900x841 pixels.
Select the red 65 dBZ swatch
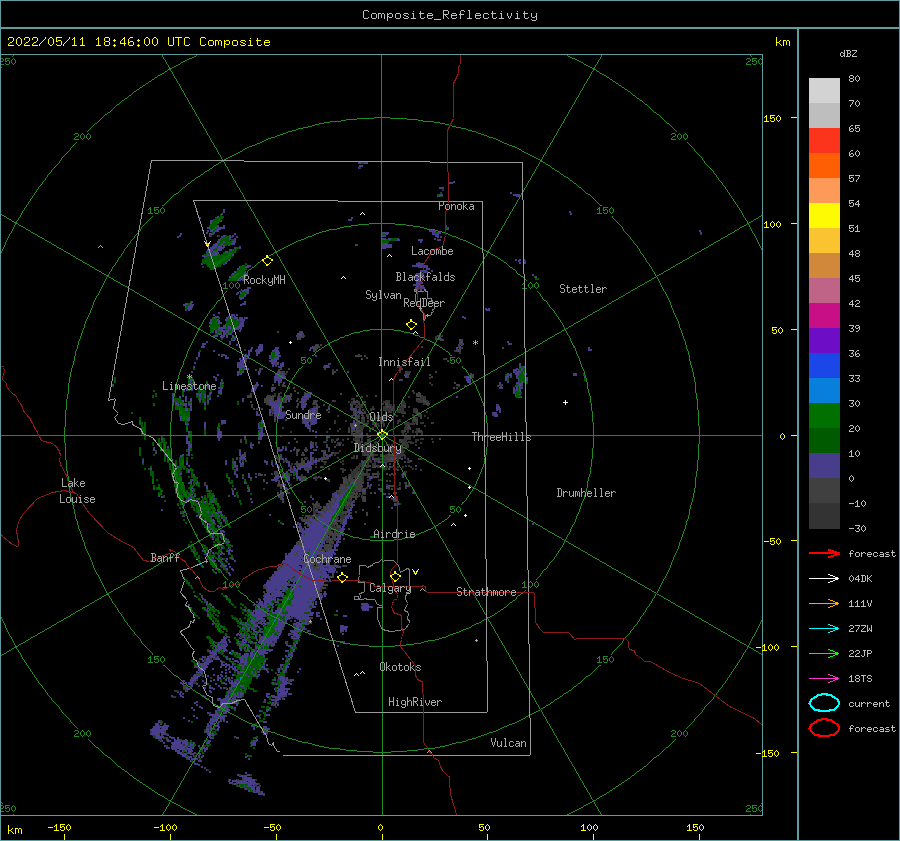[x=824, y=140]
